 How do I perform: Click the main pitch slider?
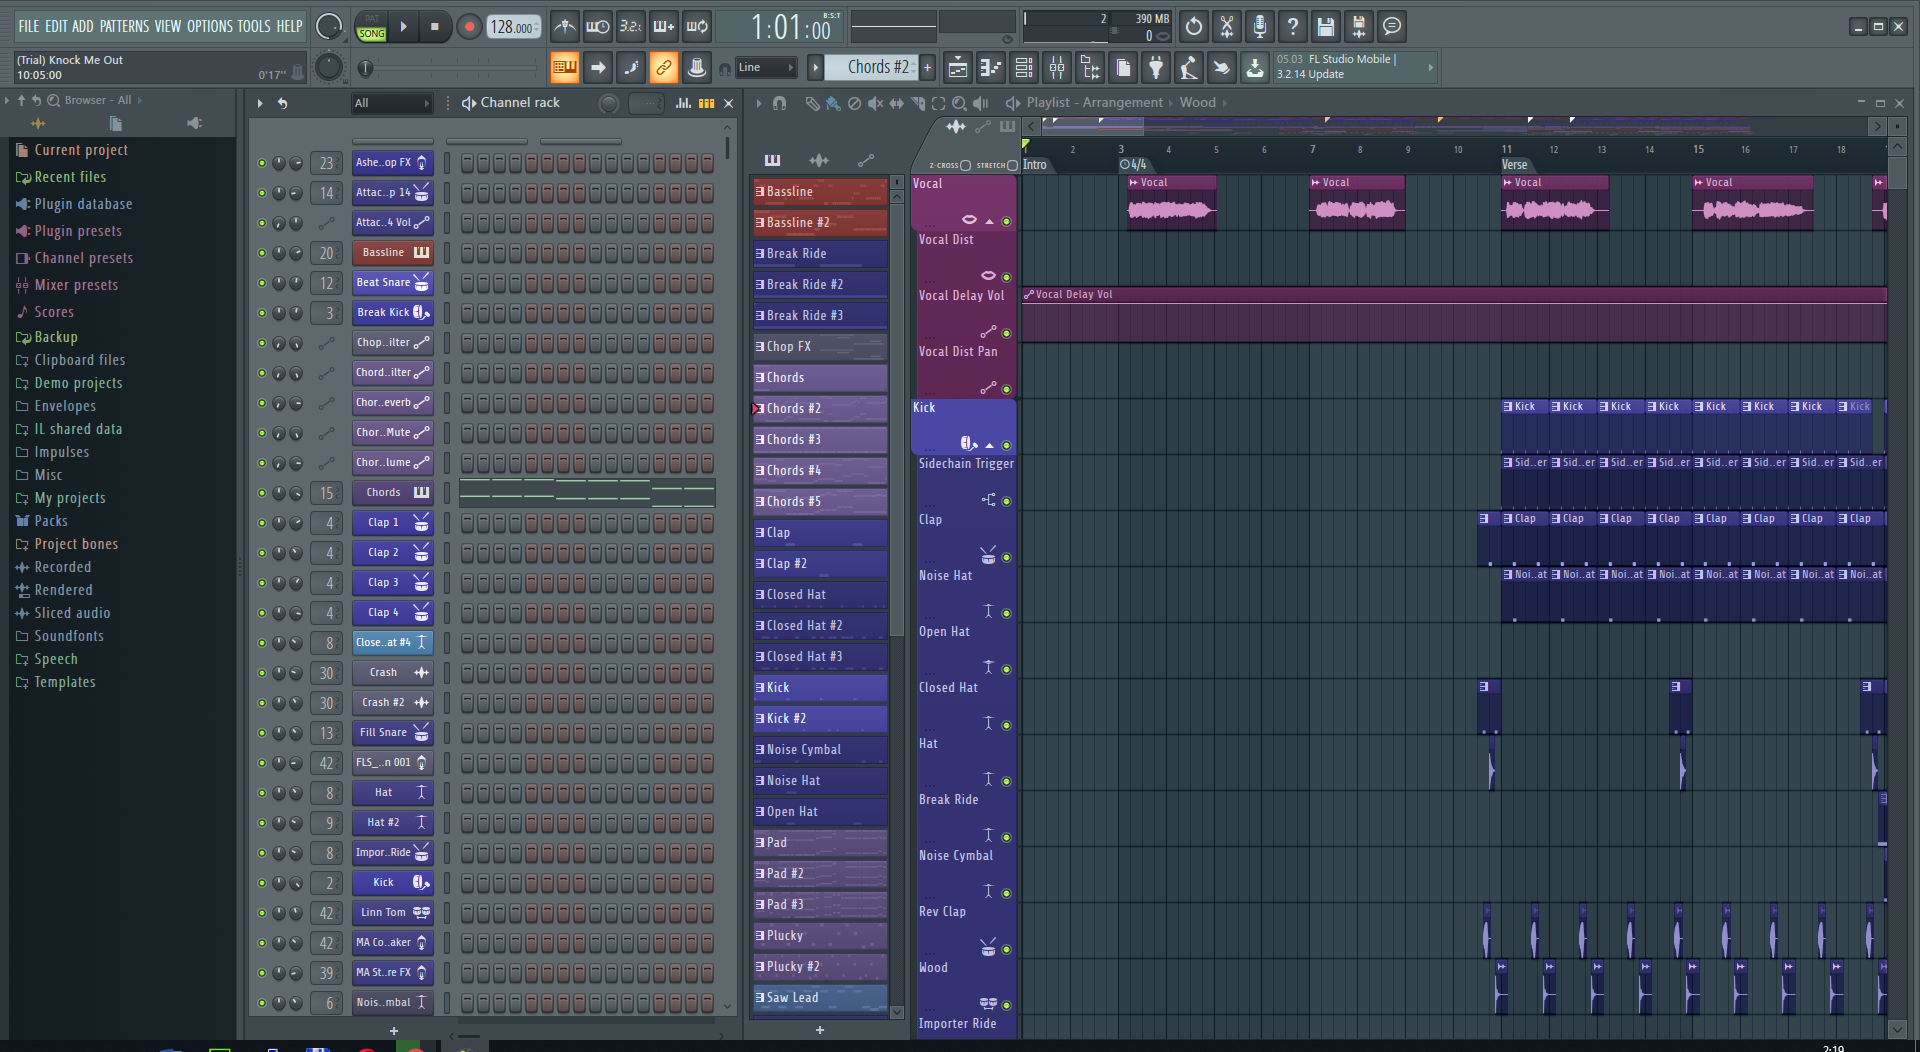[450, 68]
